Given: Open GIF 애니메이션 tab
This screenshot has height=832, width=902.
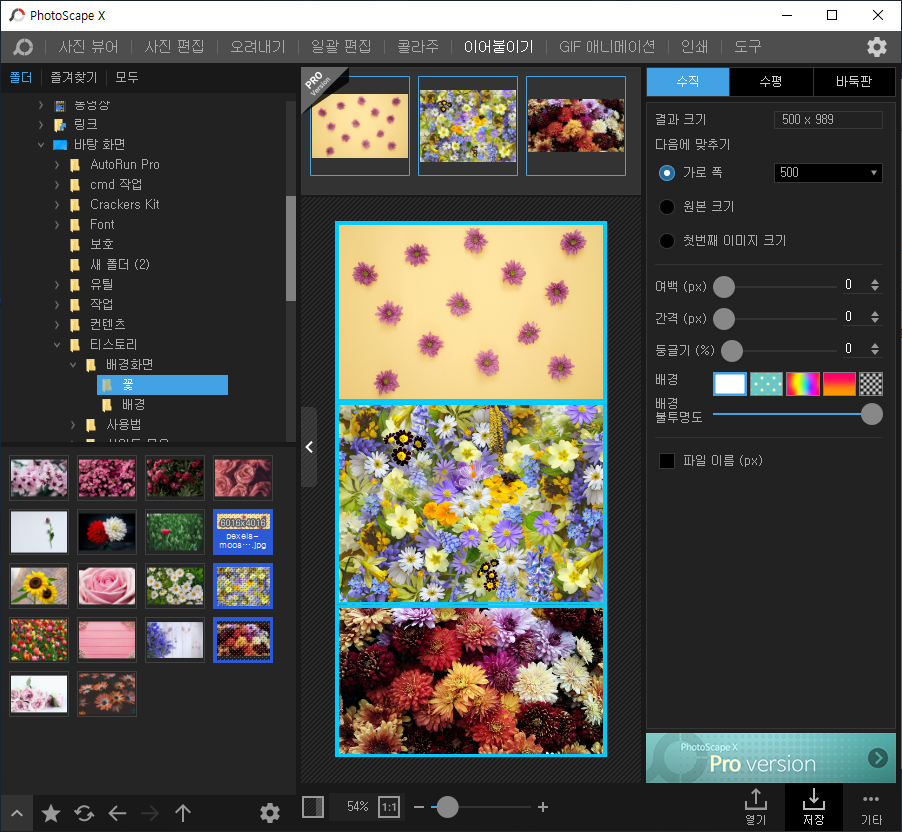Looking at the screenshot, I should pyautogui.click(x=607, y=47).
